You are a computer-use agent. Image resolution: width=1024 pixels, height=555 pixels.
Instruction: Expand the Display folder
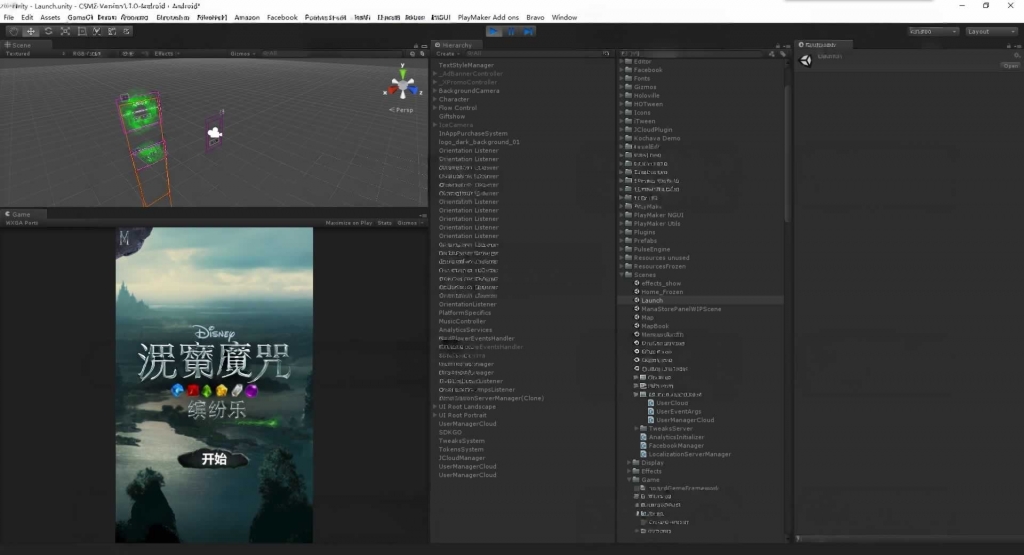pyautogui.click(x=629, y=462)
